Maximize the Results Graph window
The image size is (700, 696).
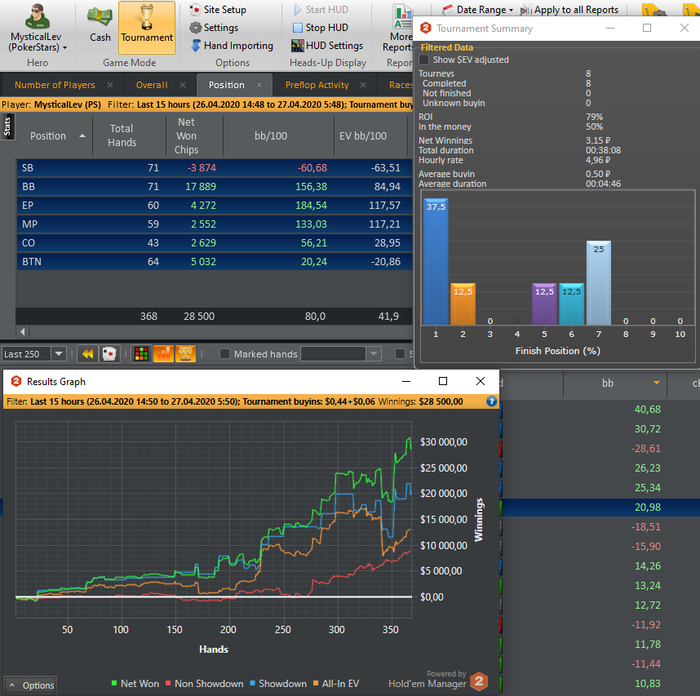[x=442, y=381]
